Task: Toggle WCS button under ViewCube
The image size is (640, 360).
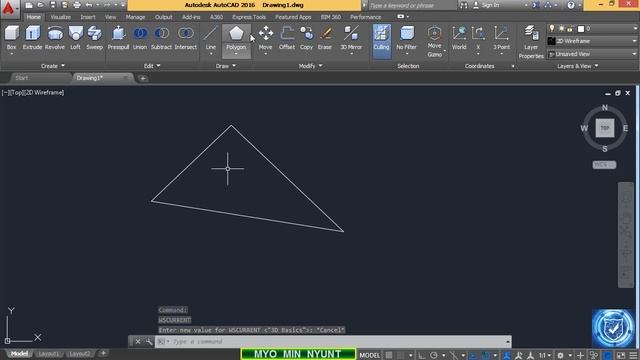Action: 604,165
